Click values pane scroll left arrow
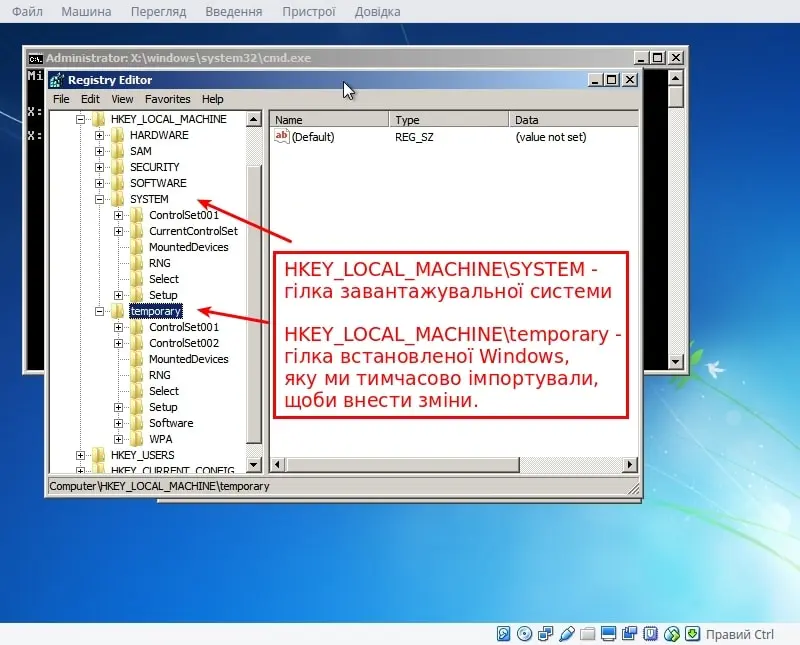Screen dimensions: 800x645 pyautogui.click(x=277, y=464)
